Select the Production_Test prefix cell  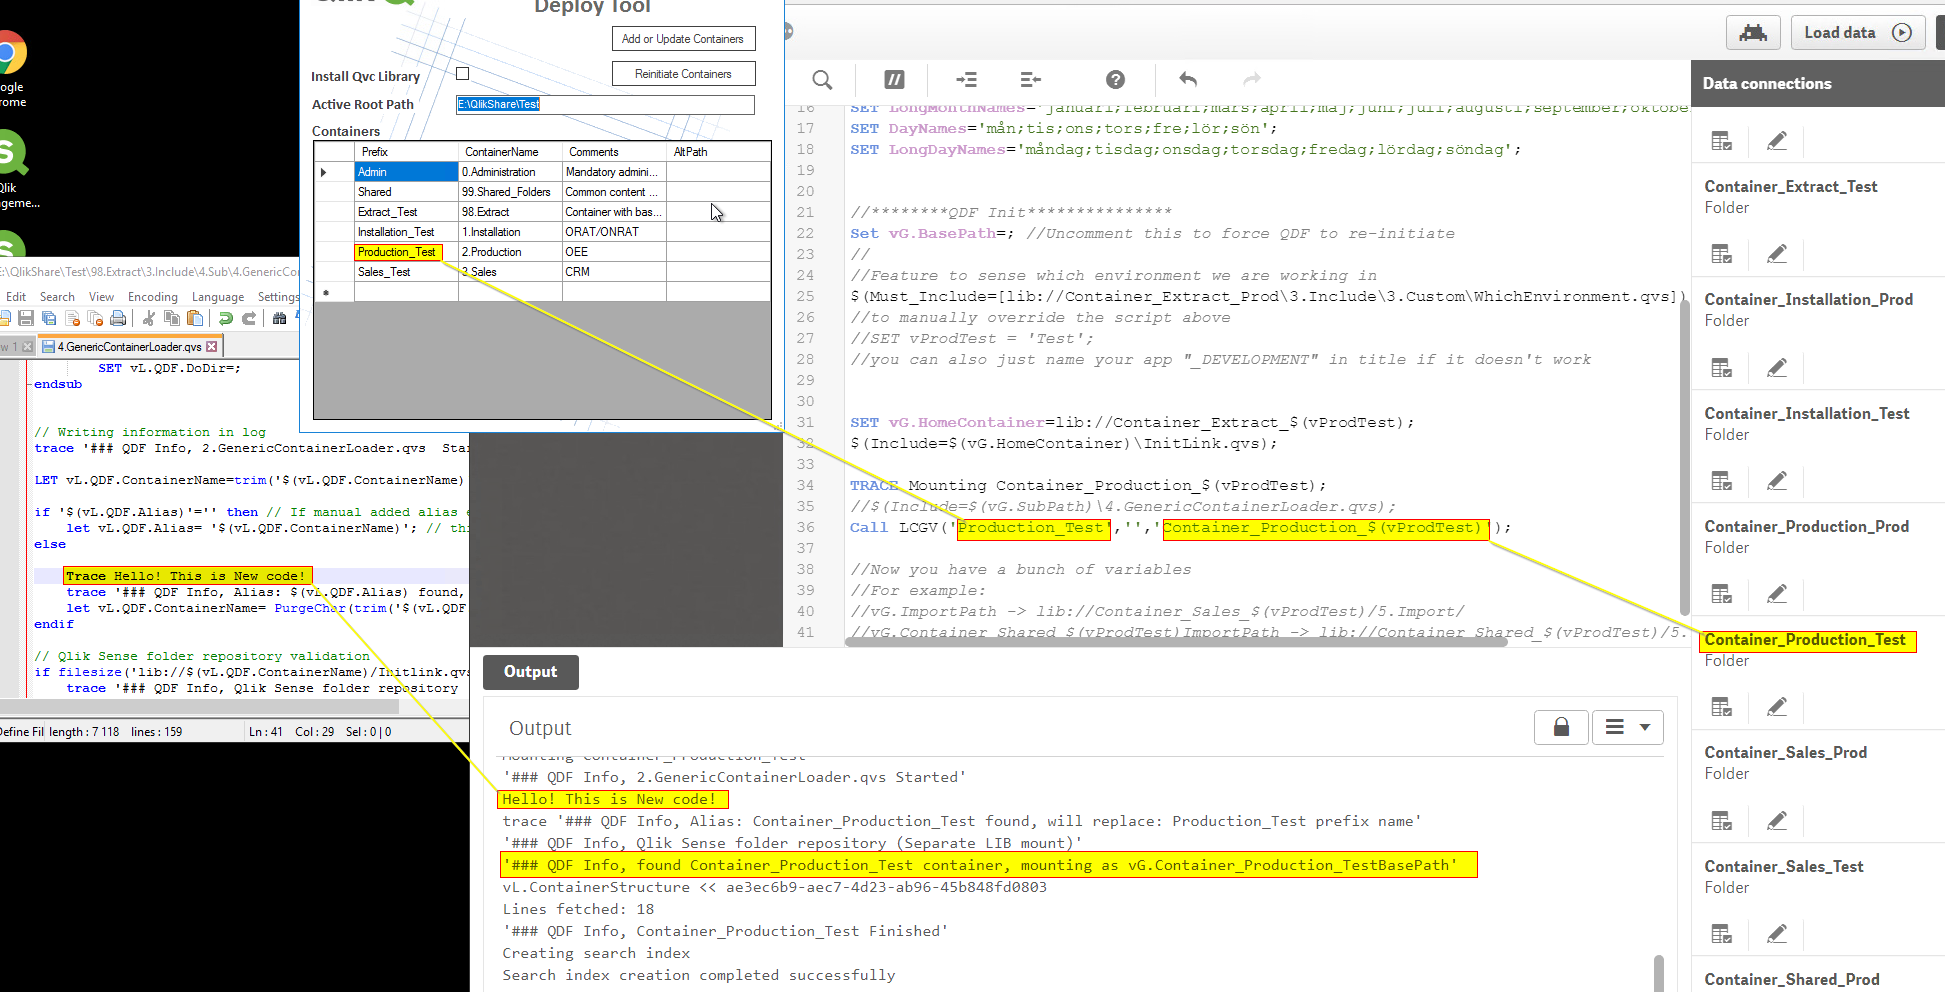[x=406, y=252]
